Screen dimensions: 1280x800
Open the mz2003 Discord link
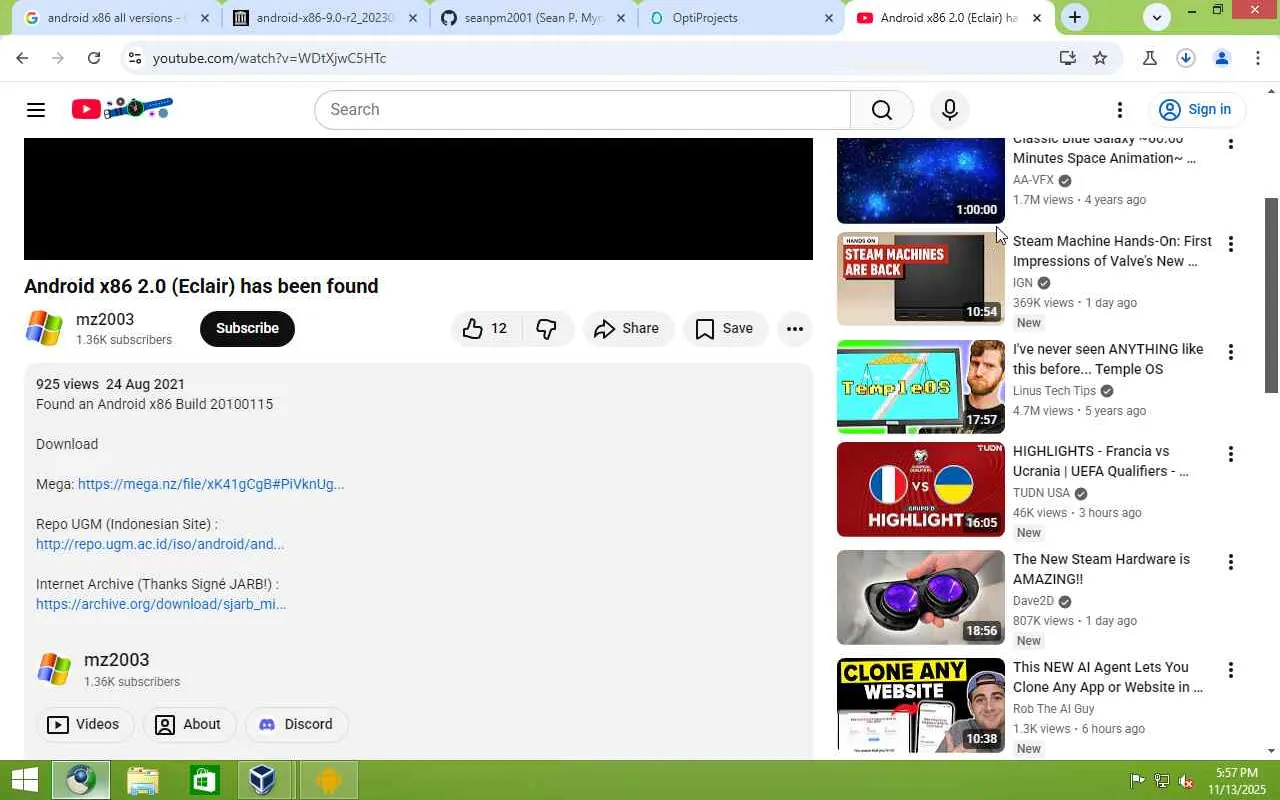click(x=296, y=724)
